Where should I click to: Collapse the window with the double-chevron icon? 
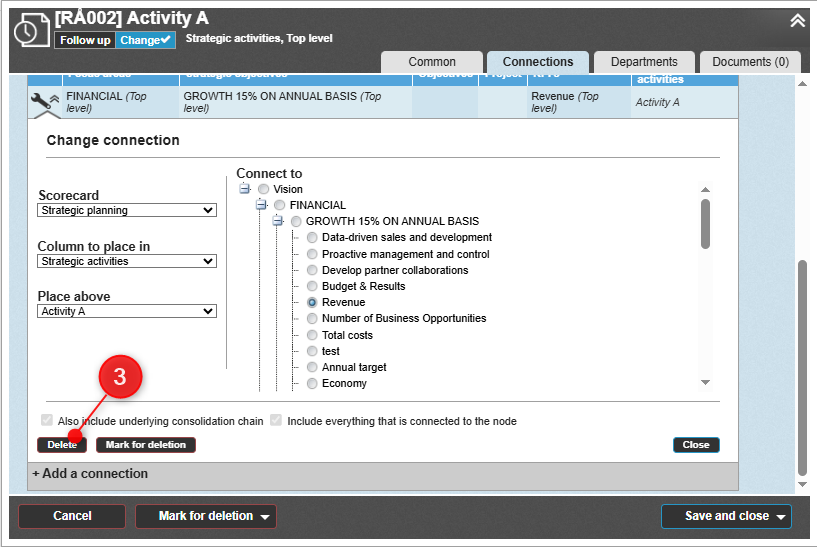click(x=797, y=20)
